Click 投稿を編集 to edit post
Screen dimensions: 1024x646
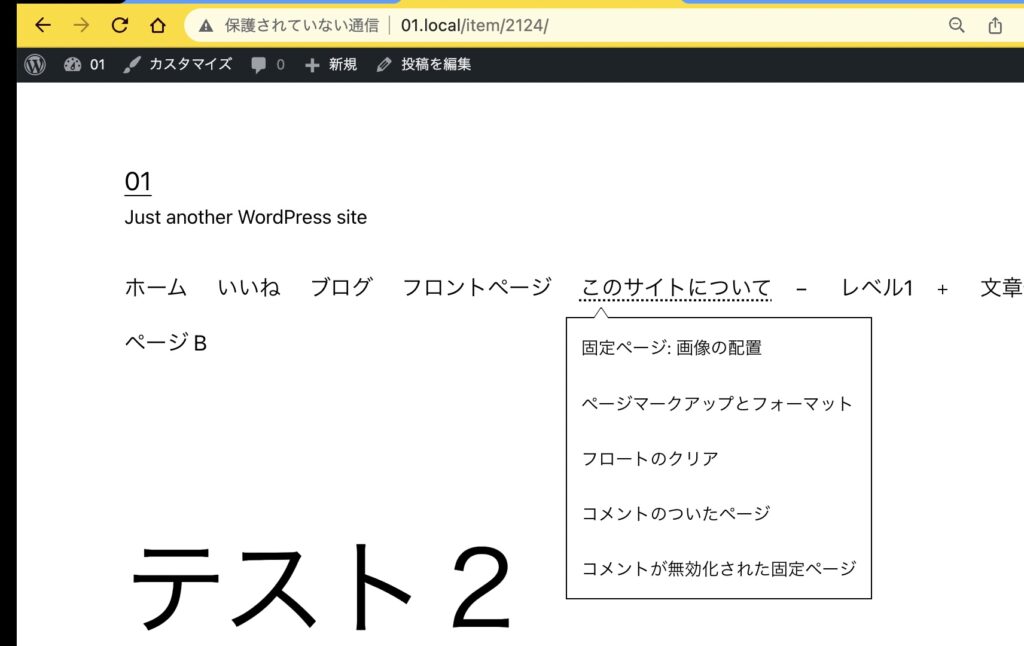click(x=424, y=65)
